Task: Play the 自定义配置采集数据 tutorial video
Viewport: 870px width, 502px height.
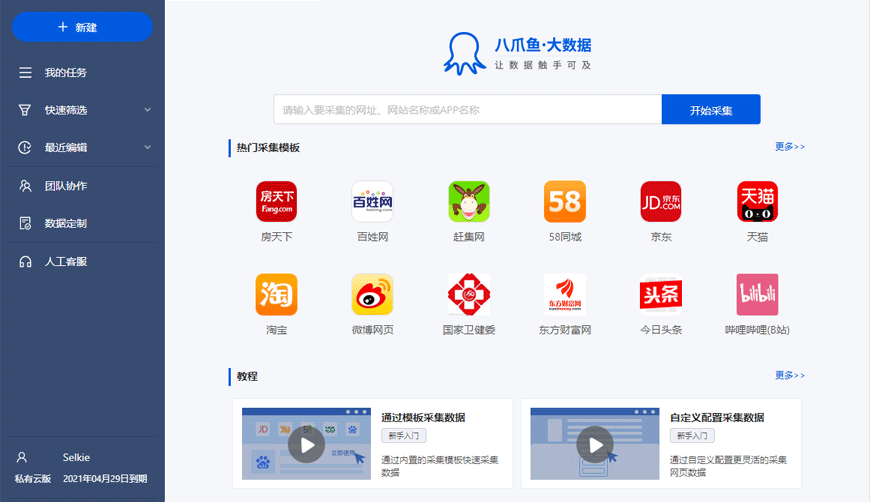Action: [595, 444]
